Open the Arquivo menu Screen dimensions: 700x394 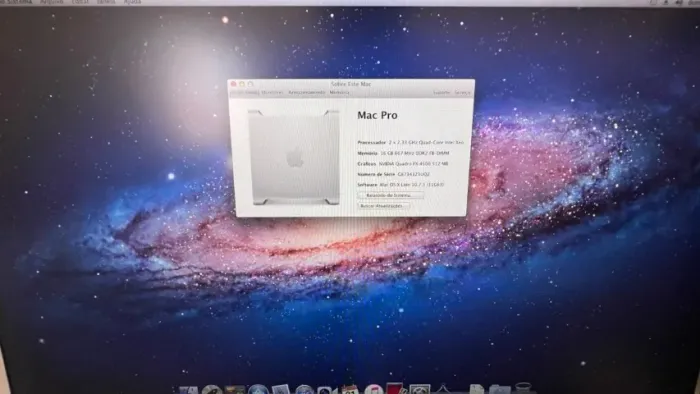pyautogui.click(x=51, y=2)
